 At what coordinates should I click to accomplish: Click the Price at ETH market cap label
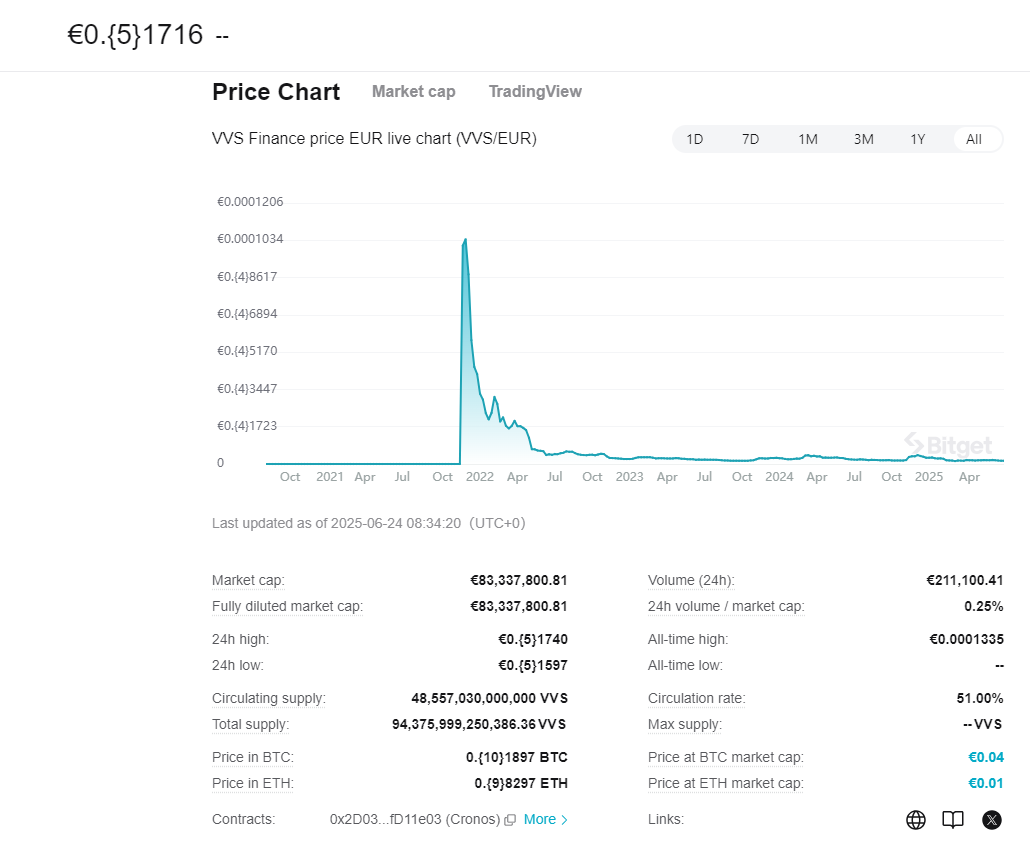(x=726, y=784)
